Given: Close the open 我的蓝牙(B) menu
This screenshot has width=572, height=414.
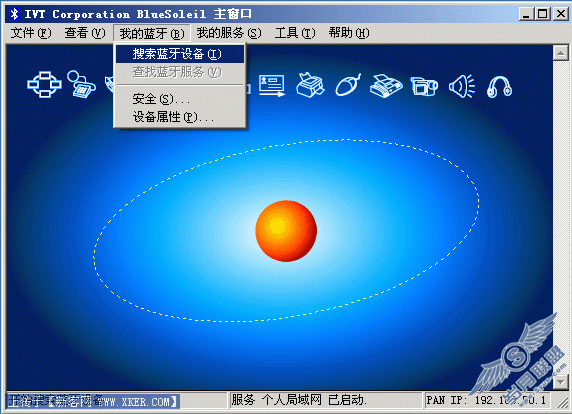Looking at the screenshot, I should [152, 34].
